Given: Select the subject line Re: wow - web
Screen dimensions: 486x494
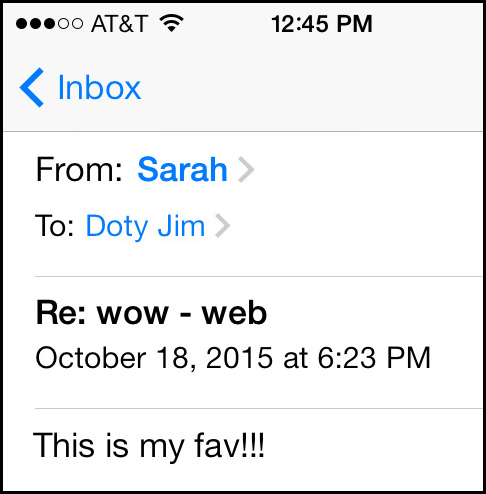Looking at the screenshot, I should pos(151,313).
